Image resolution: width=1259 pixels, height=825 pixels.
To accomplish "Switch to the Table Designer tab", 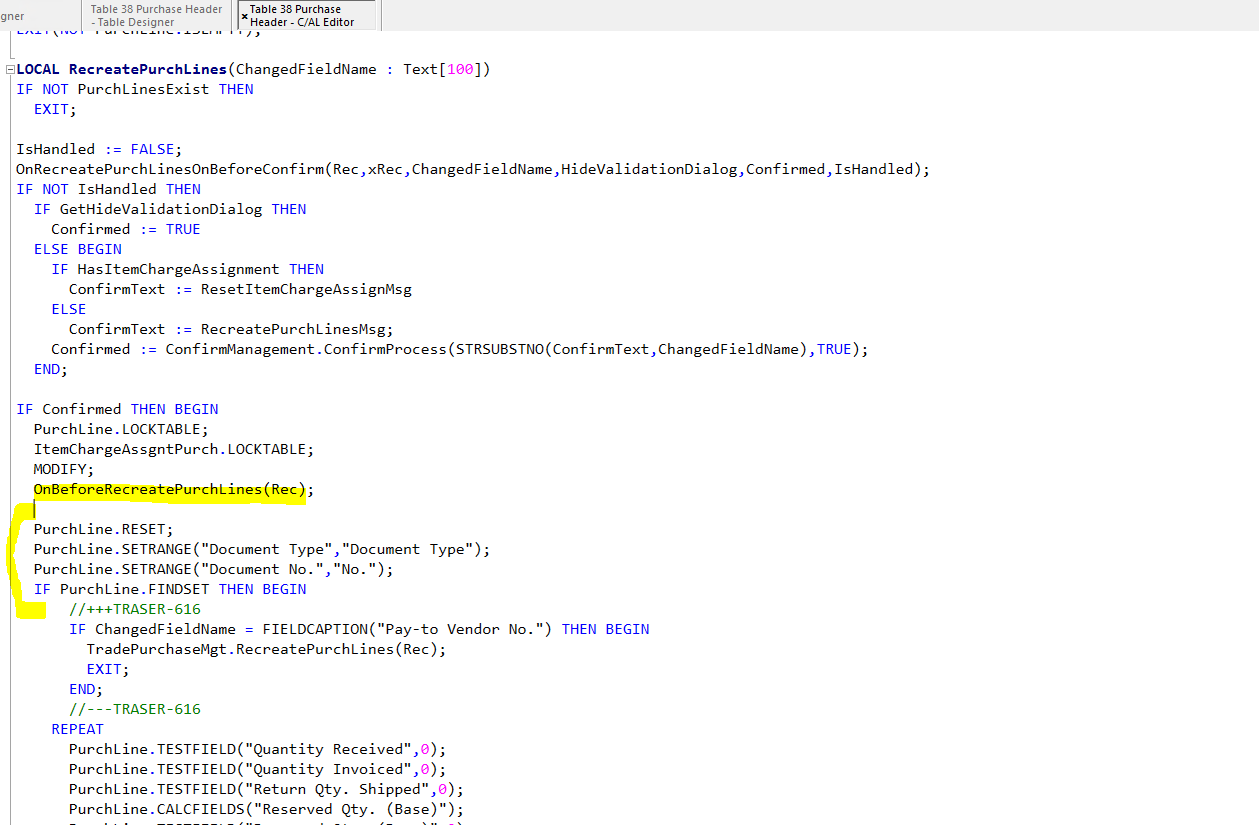I will point(155,15).
